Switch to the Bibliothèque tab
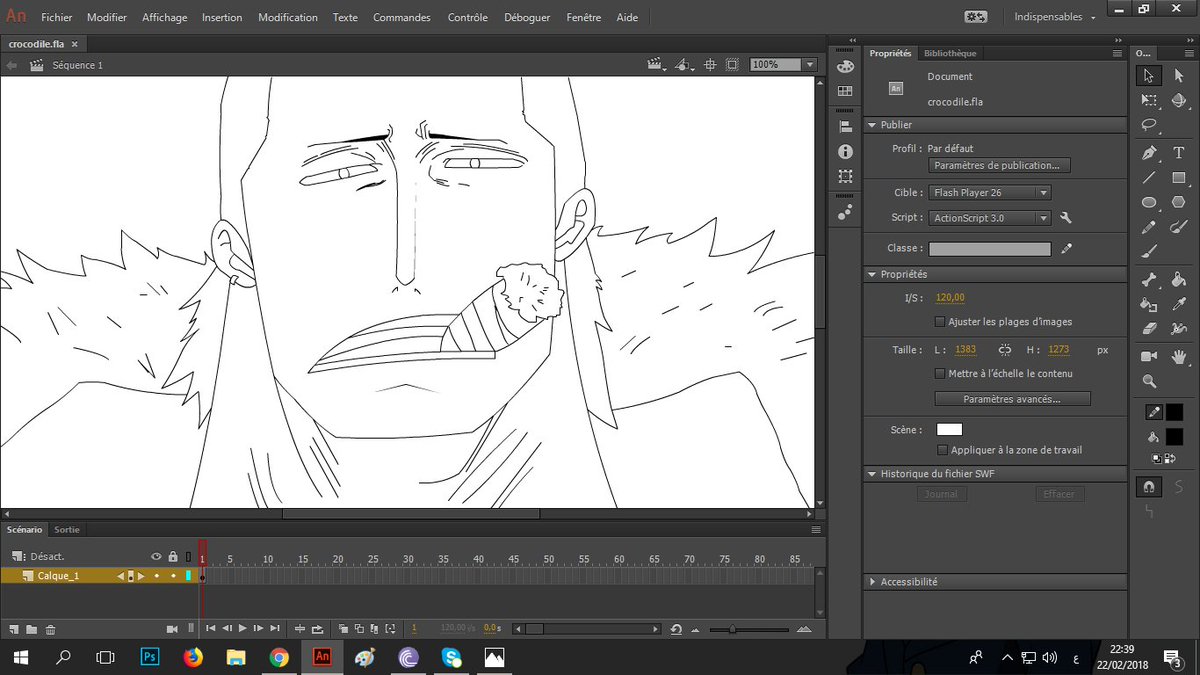Screen dimensions: 1200x675 point(949,53)
